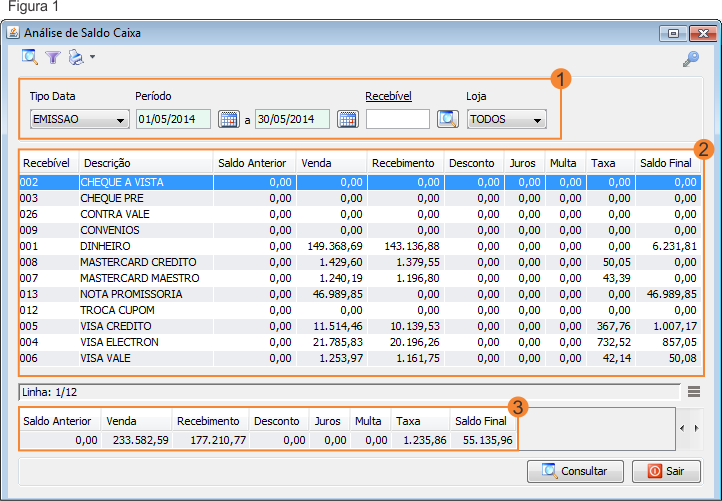Open the print options dropdown arrow

tap(92, 58)
